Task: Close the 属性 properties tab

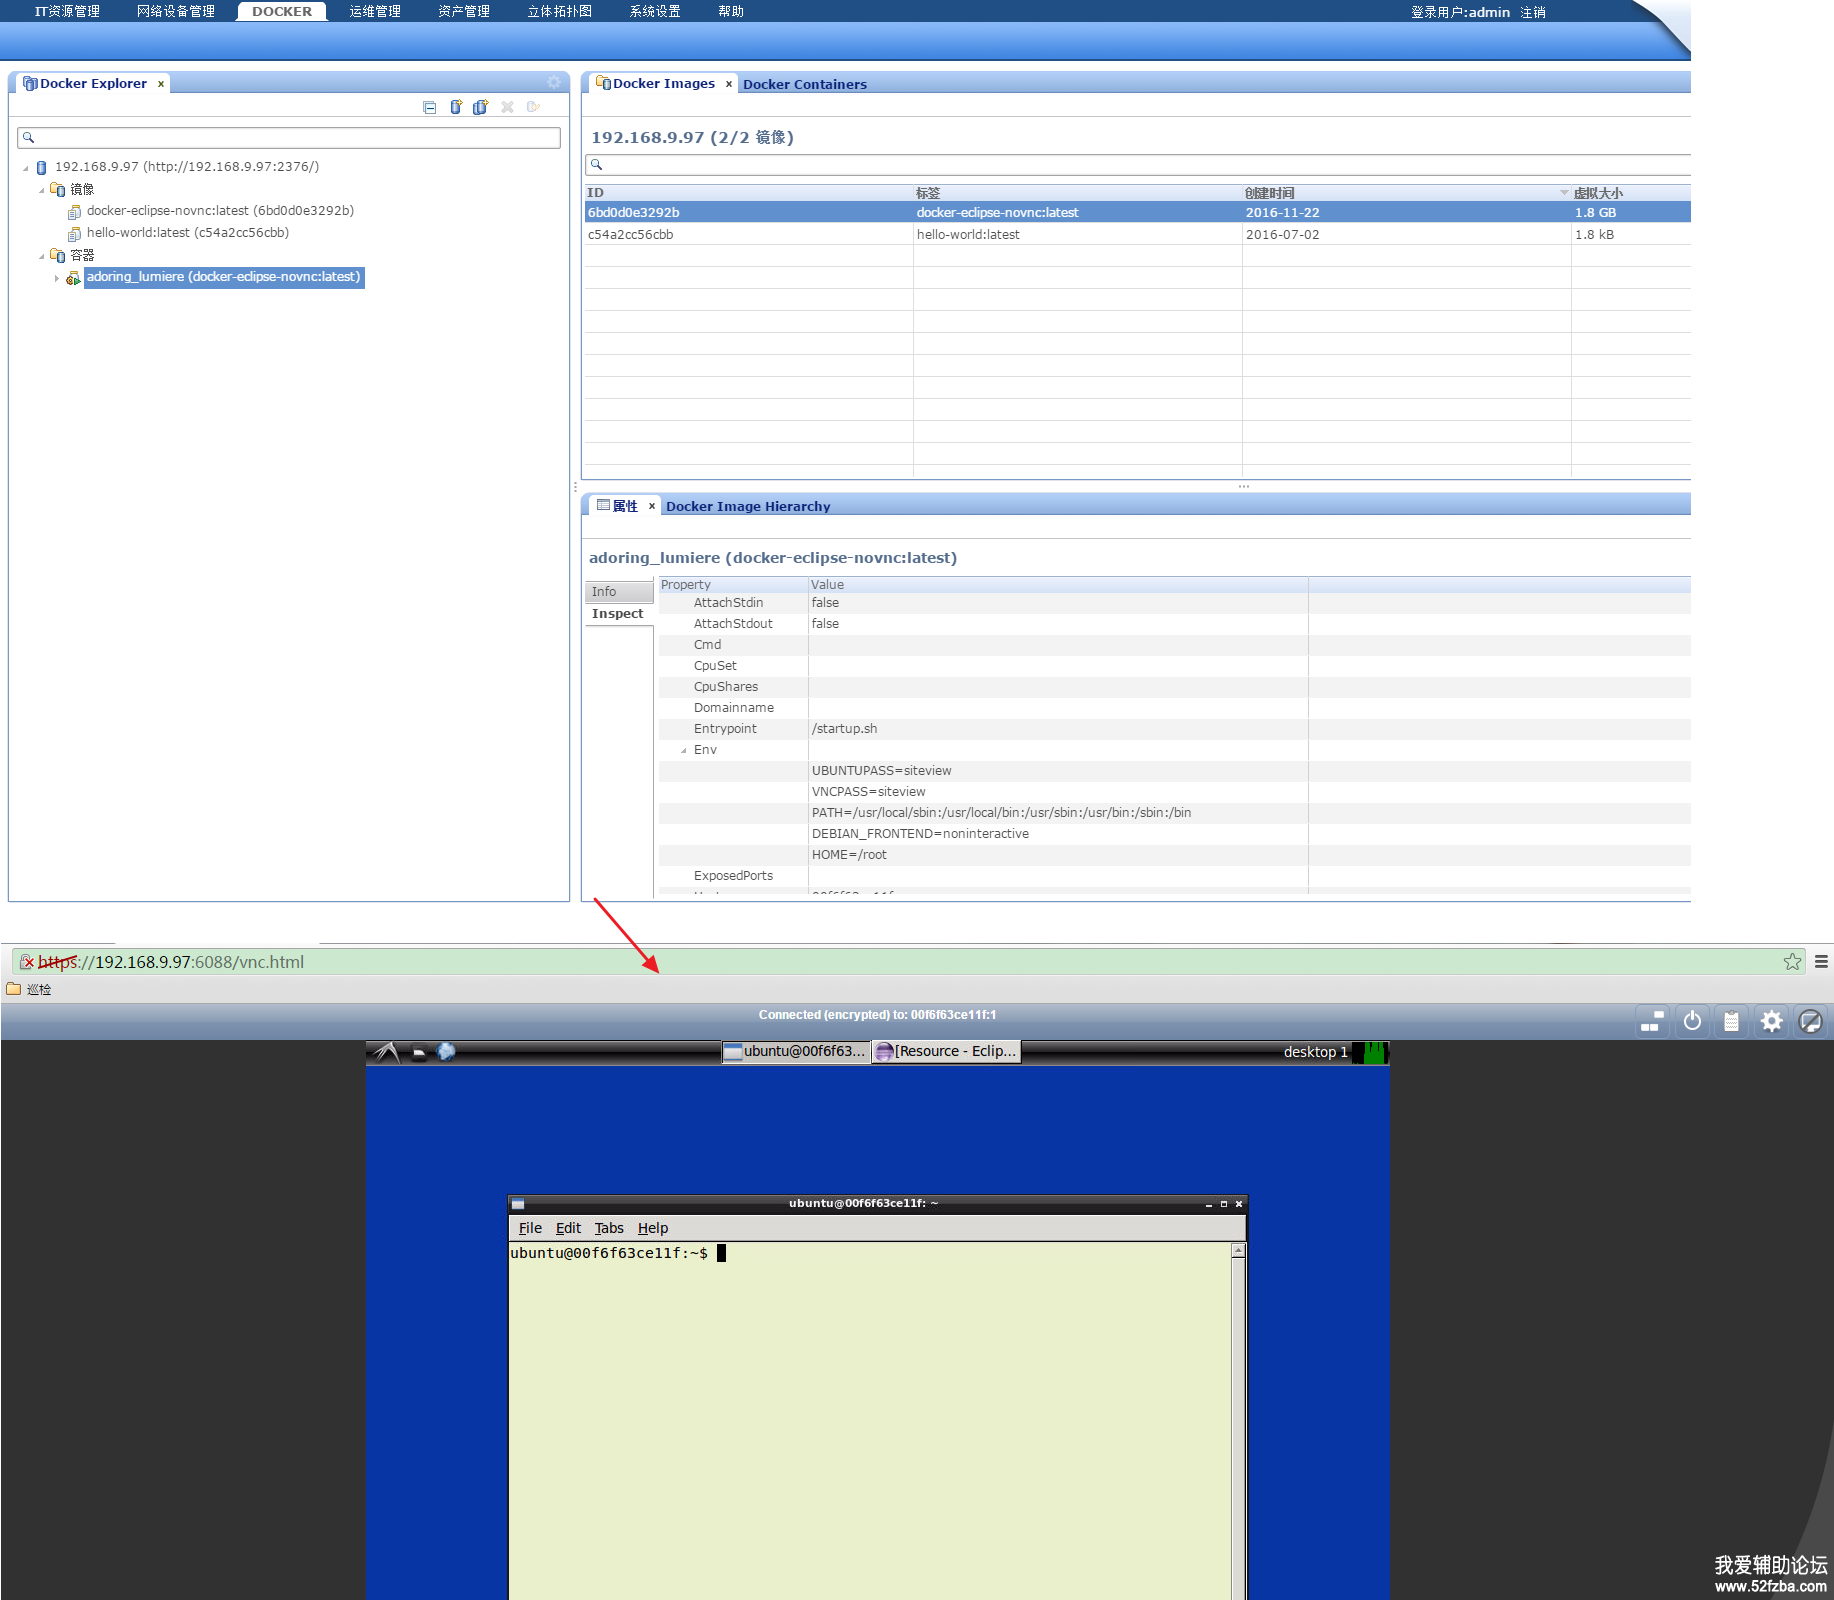Action: (x=652, y=506)
